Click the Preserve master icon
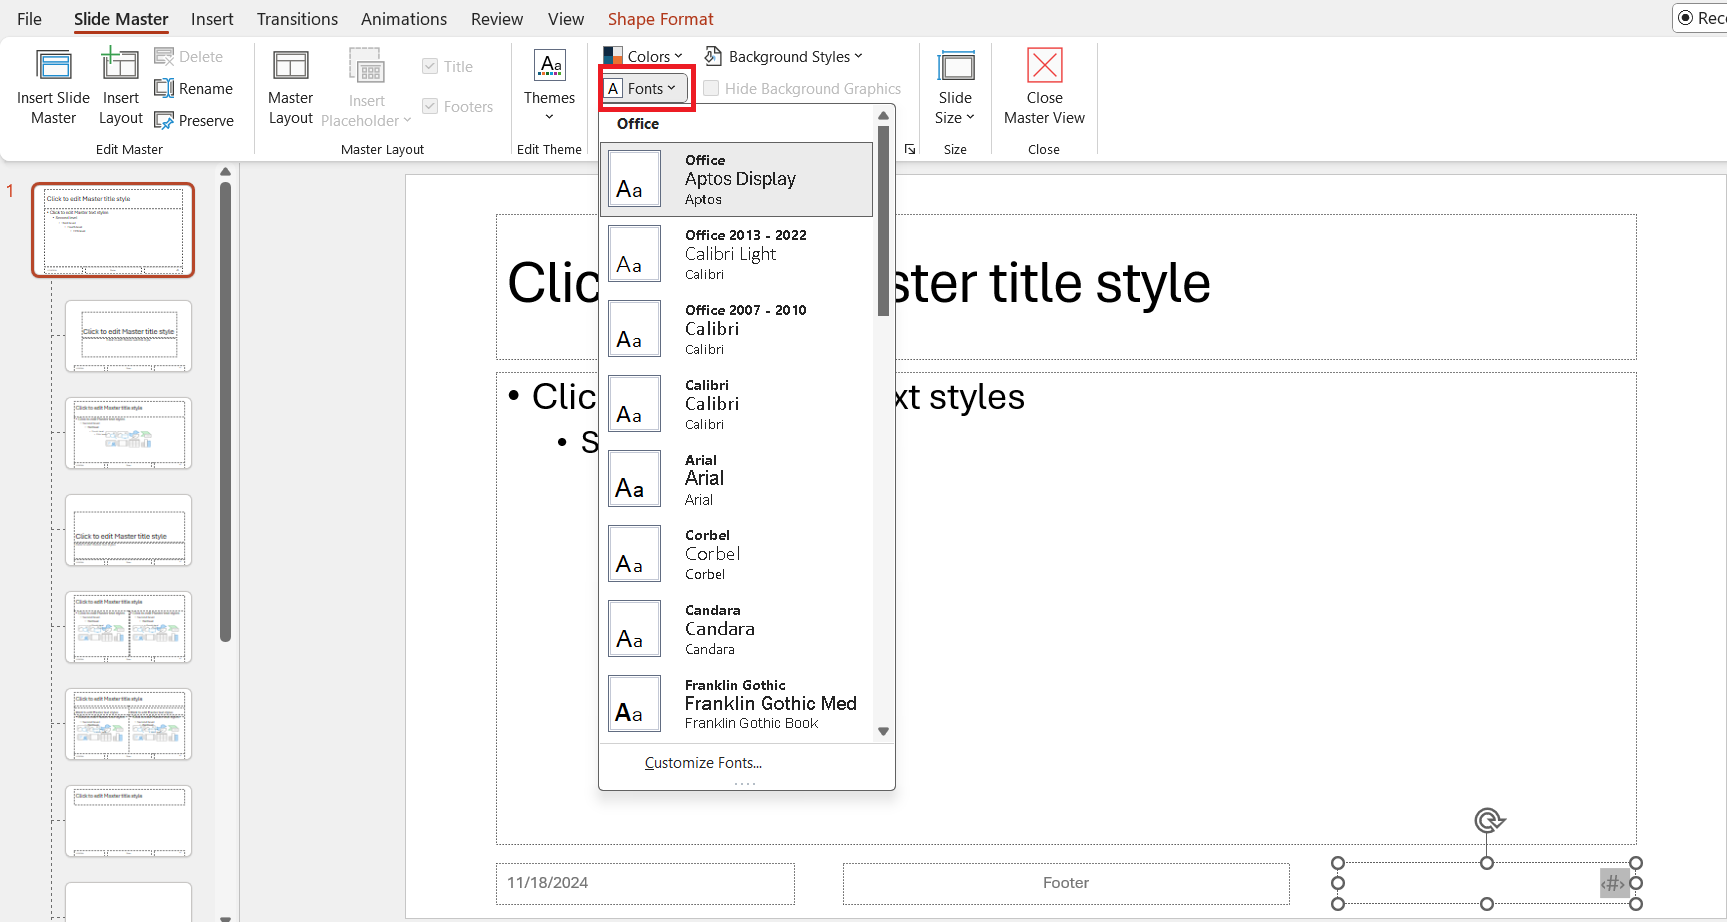The image size is (1727, 922). (164, 121)
